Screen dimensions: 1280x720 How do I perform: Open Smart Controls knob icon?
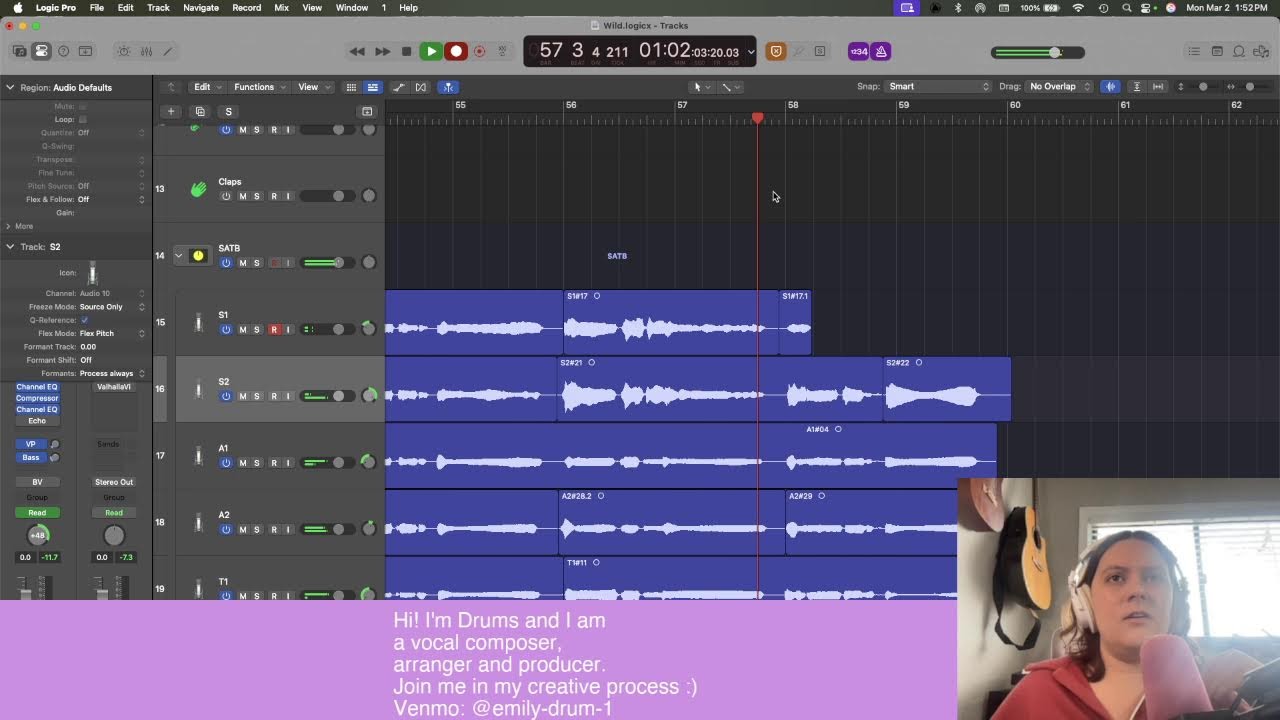124,51
